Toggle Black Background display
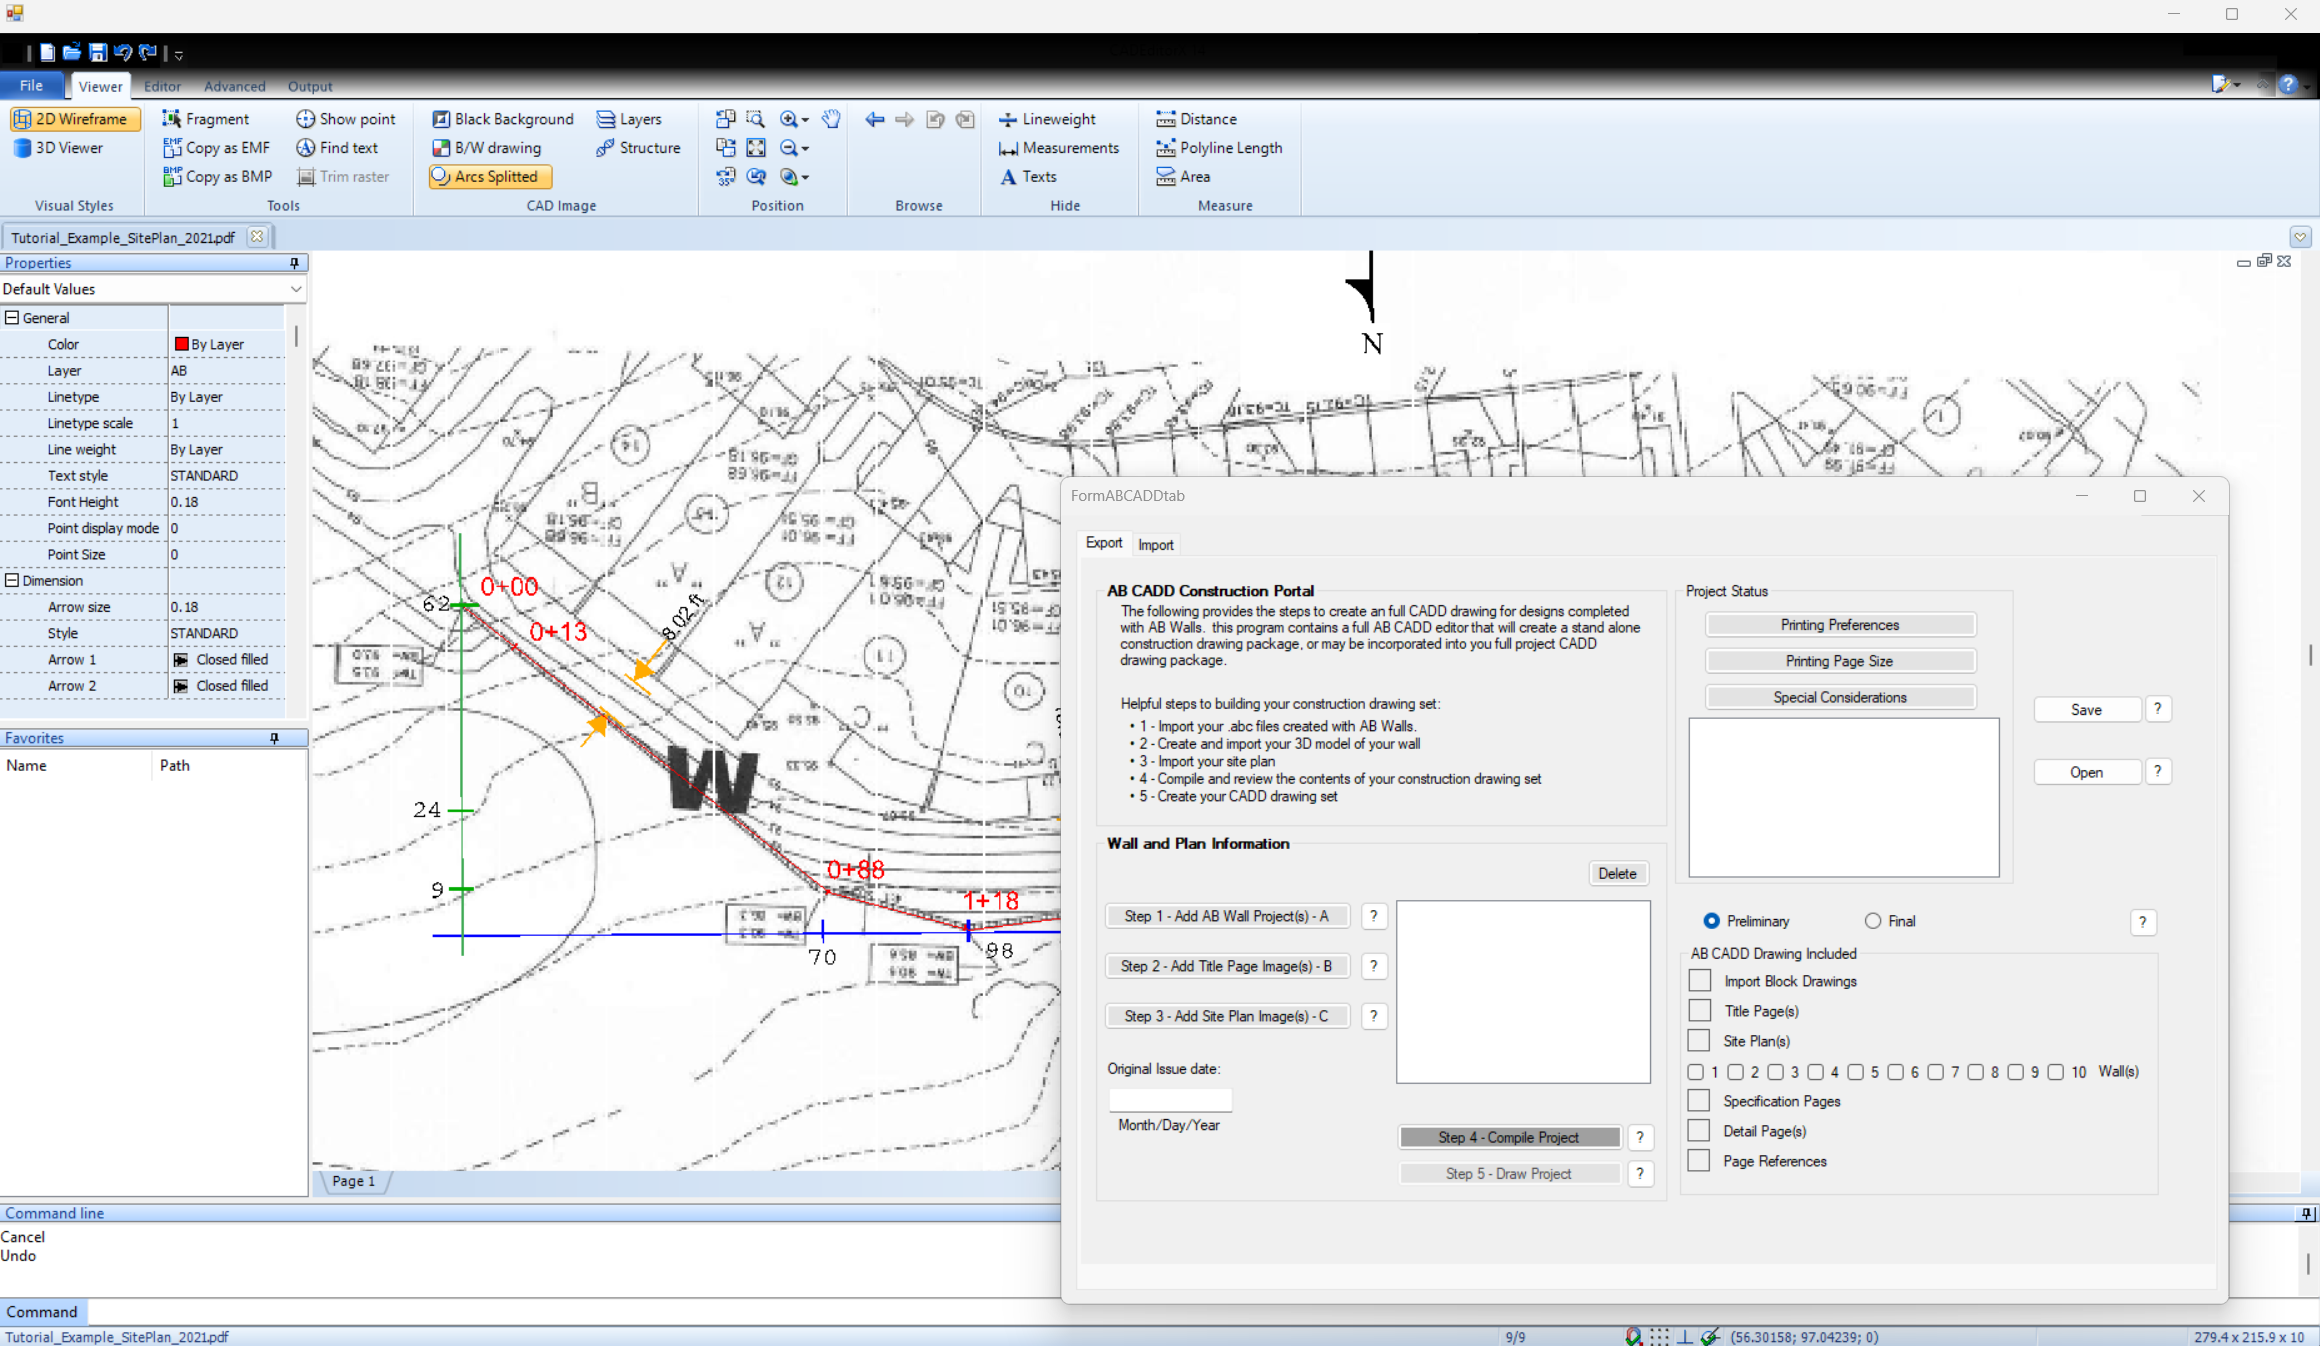The image size is (2320, 1346). pyautogui.click(x=503, y=119)
